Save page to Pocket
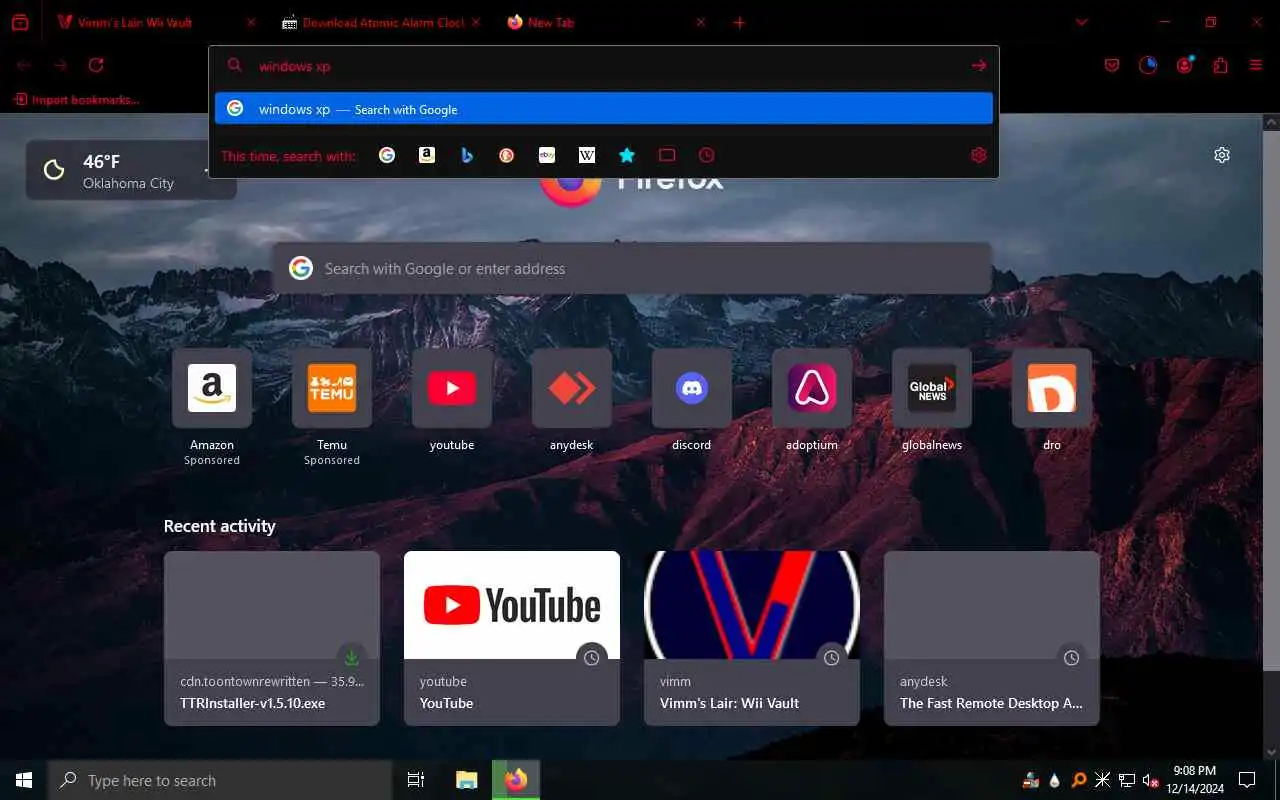 pos(1112,65)
